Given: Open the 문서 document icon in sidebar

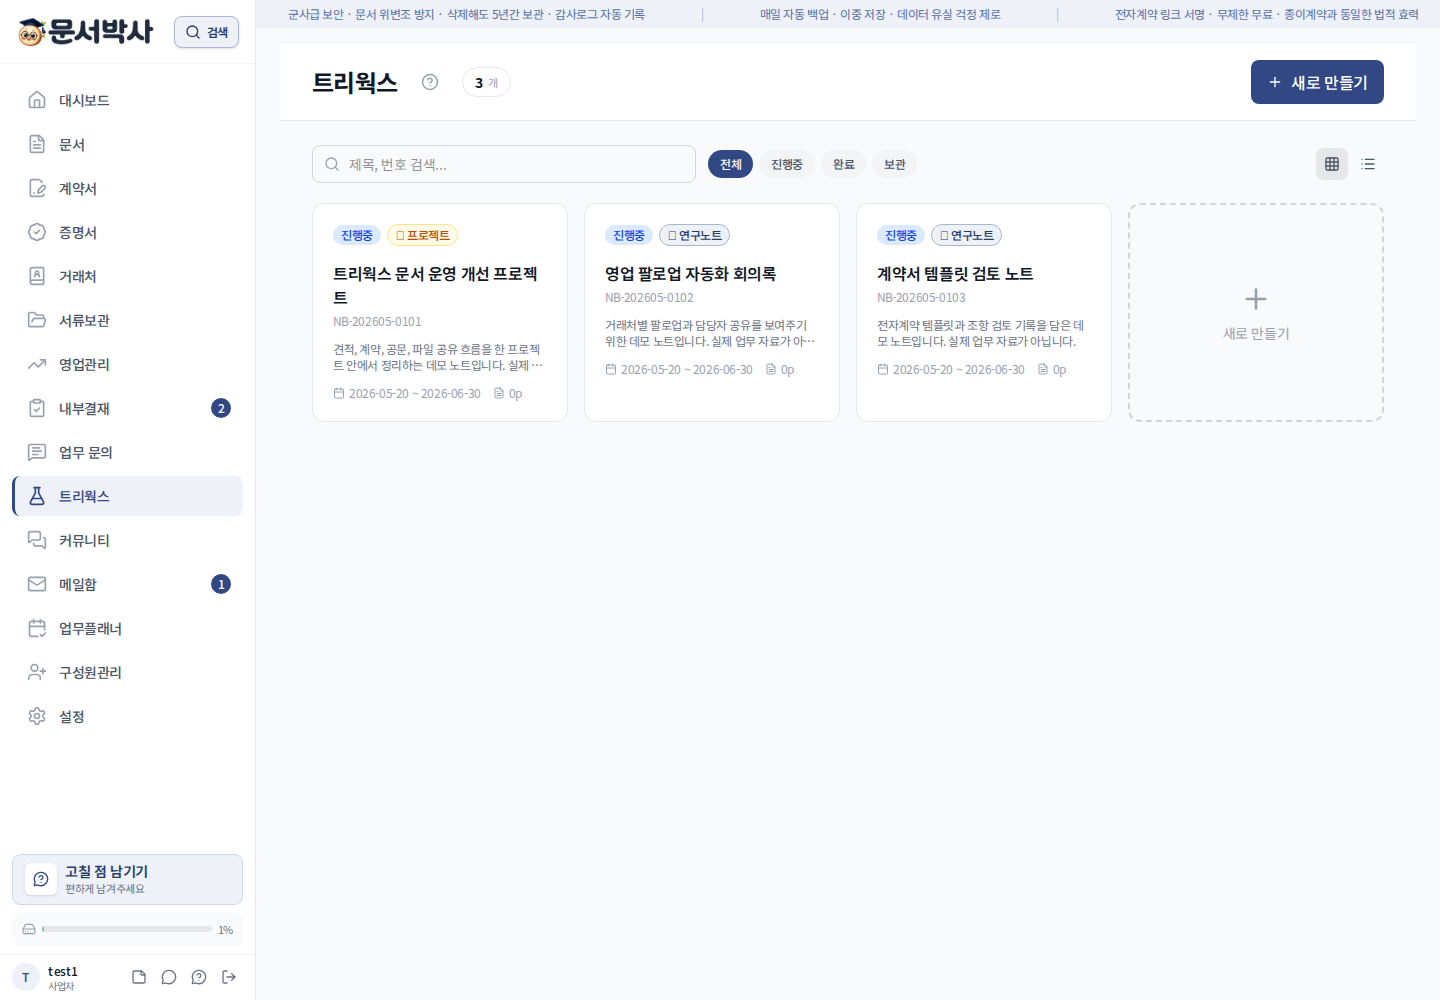Looking at the screenshot, I should (37, 144).
